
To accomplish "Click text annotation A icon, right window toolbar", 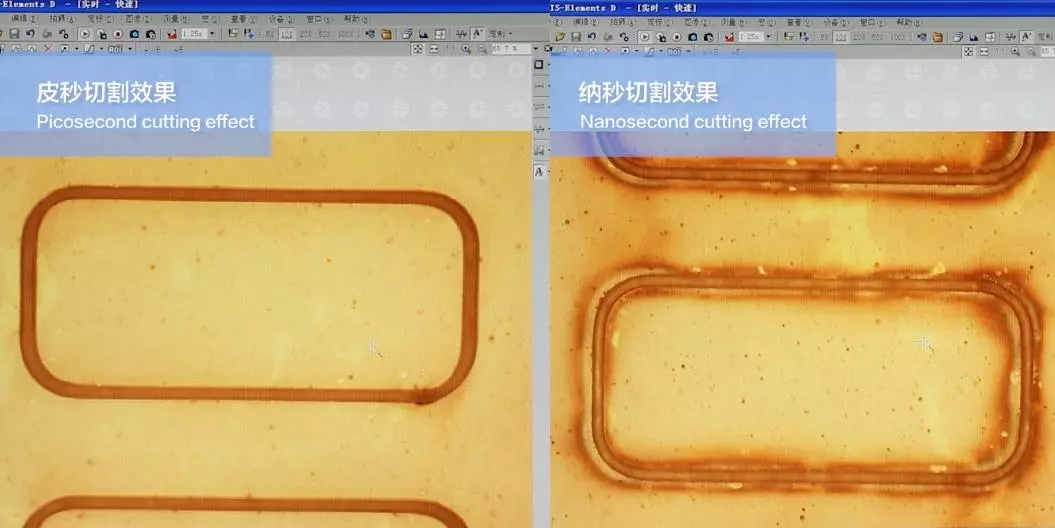I will coord(1027,36).
